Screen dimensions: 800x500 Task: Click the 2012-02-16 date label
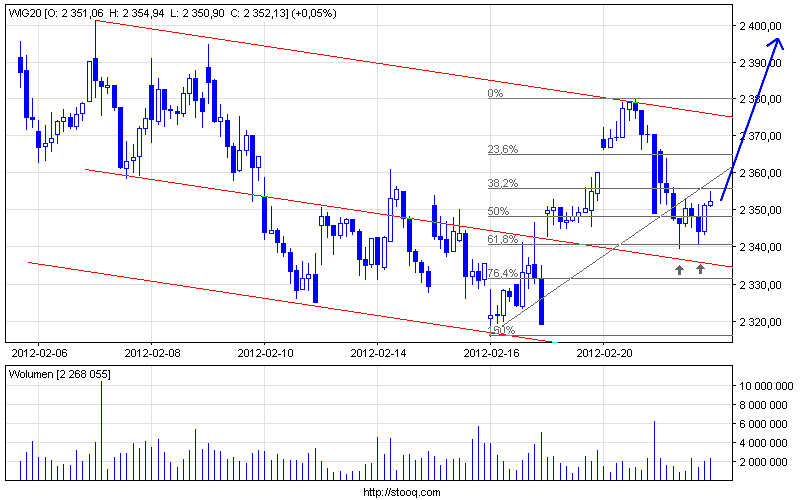point(491,353)
